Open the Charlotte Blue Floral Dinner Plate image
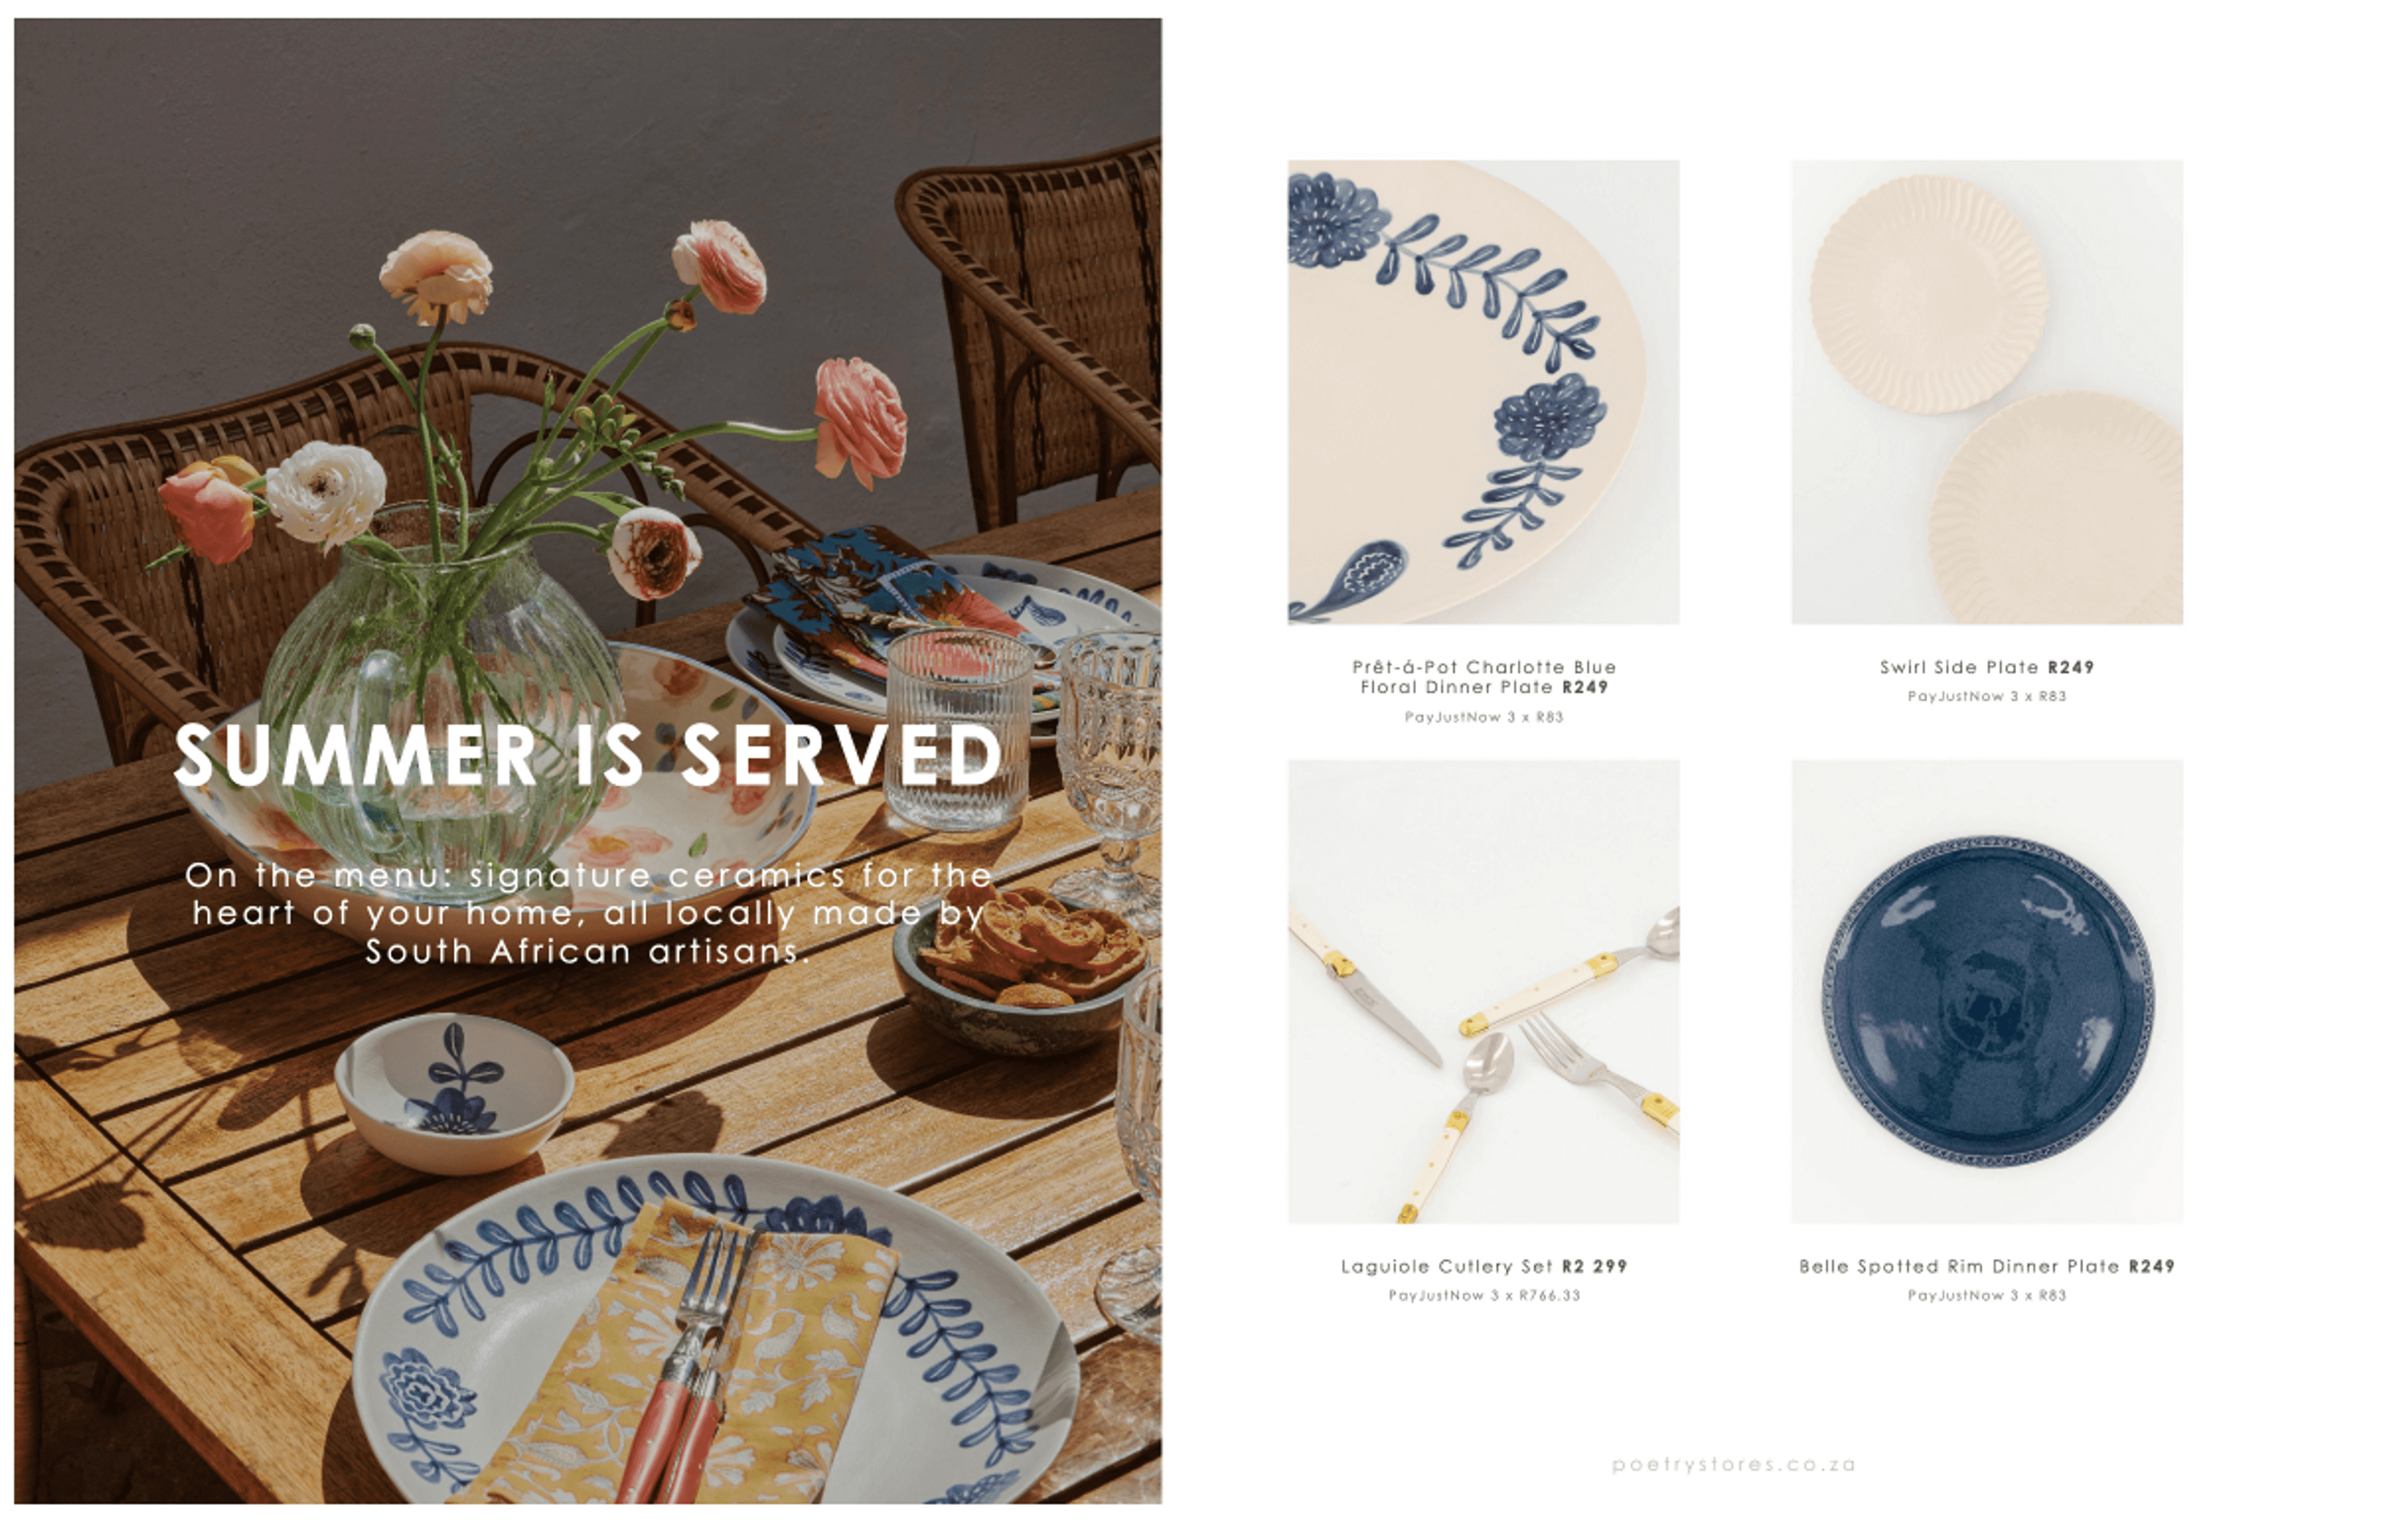The height and width of the screenshot is (1520, 2408). 1483,392
